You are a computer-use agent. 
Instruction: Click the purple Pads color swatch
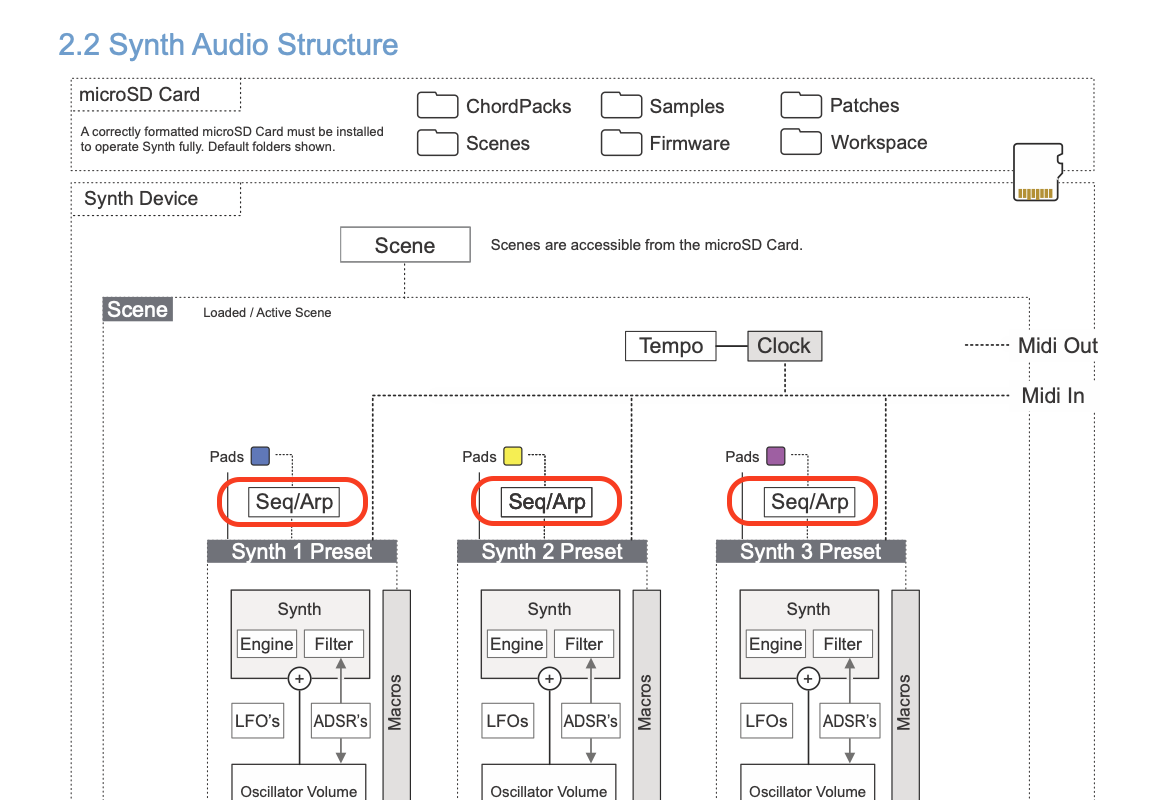776,457
